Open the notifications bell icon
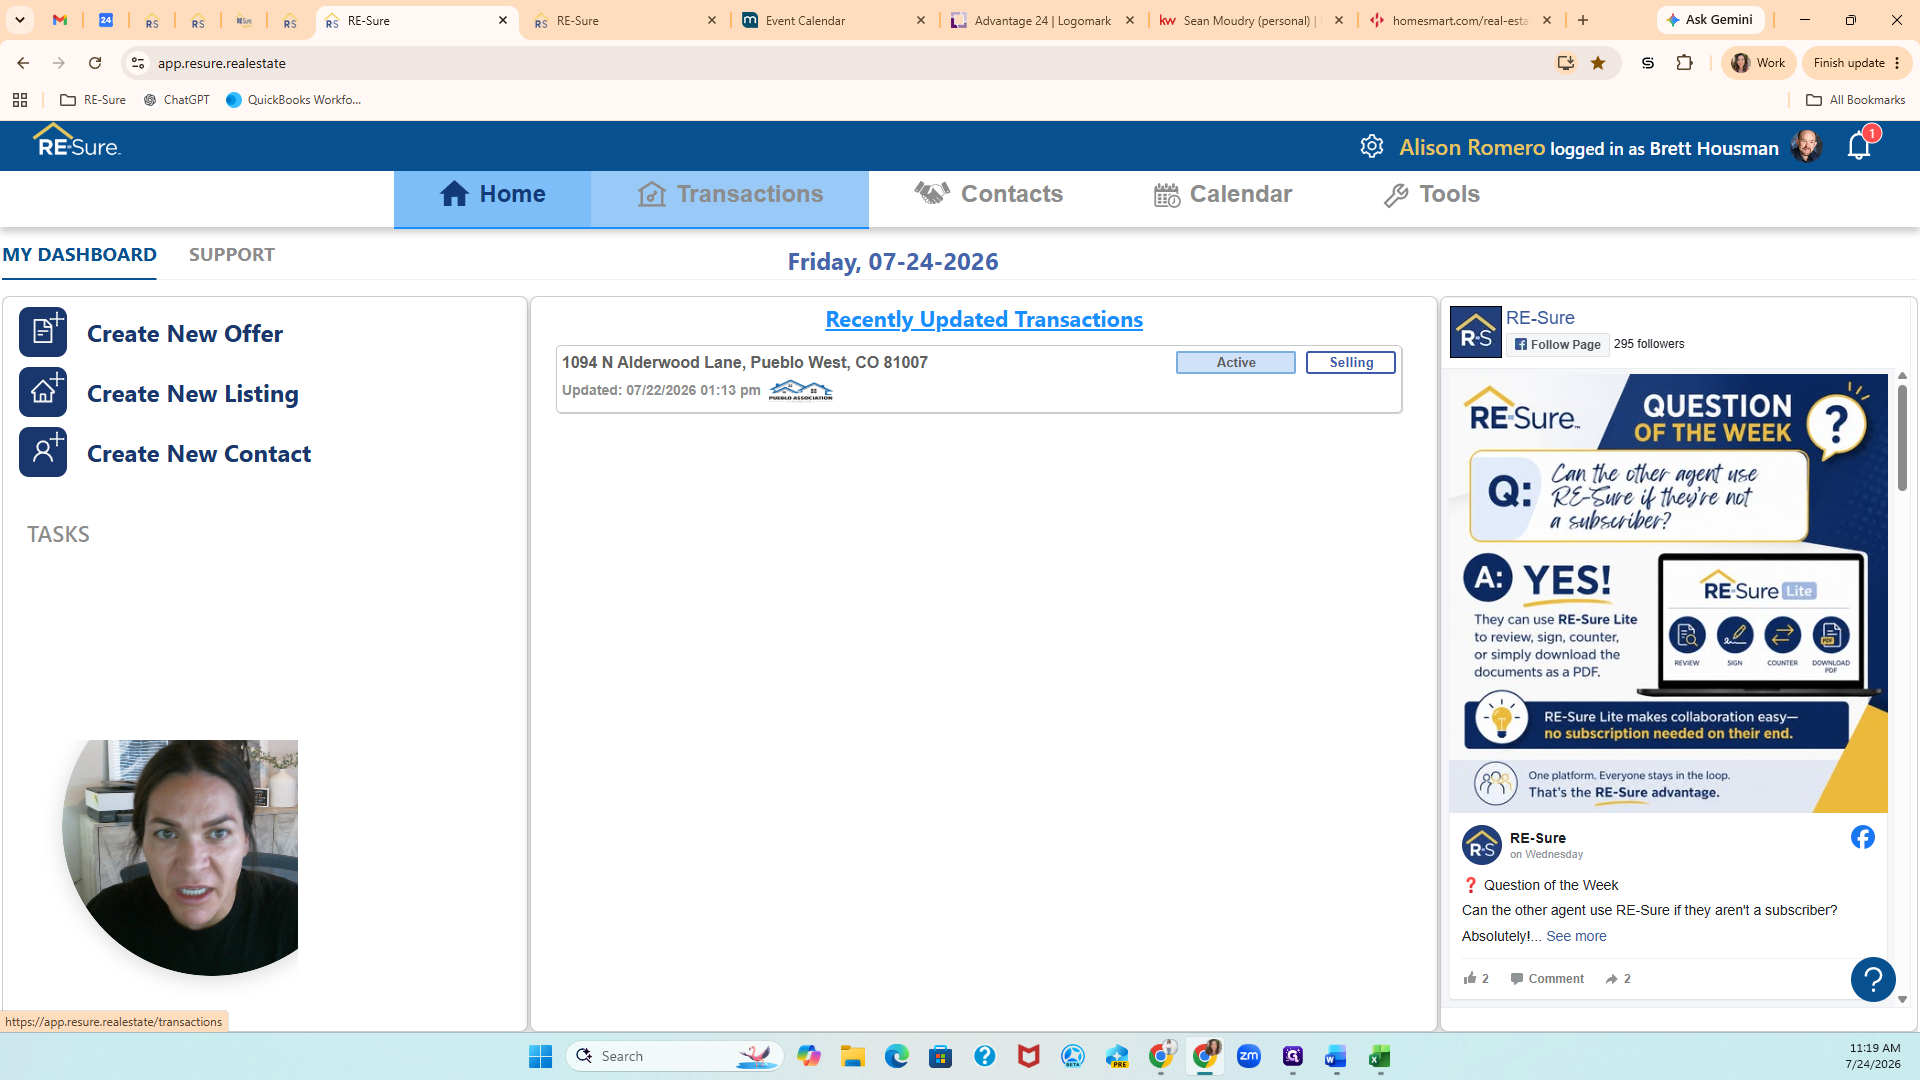 [x=1859, y=147]
